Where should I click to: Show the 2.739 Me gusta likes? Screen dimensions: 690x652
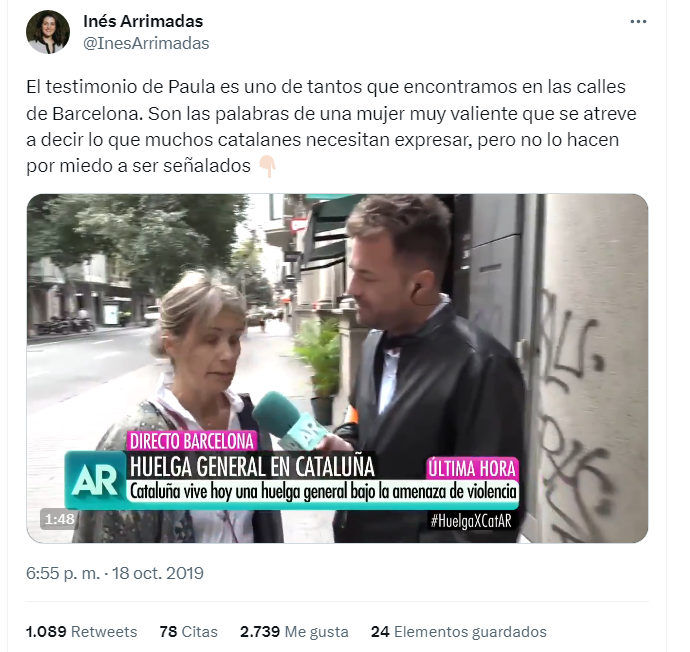point(294,632)
